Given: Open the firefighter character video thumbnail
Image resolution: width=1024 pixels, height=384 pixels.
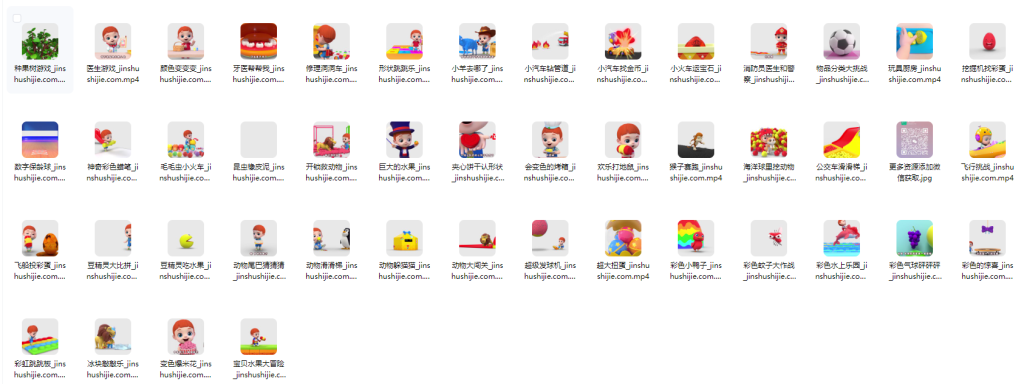Looking at the screenshot, I should [769, 42].
